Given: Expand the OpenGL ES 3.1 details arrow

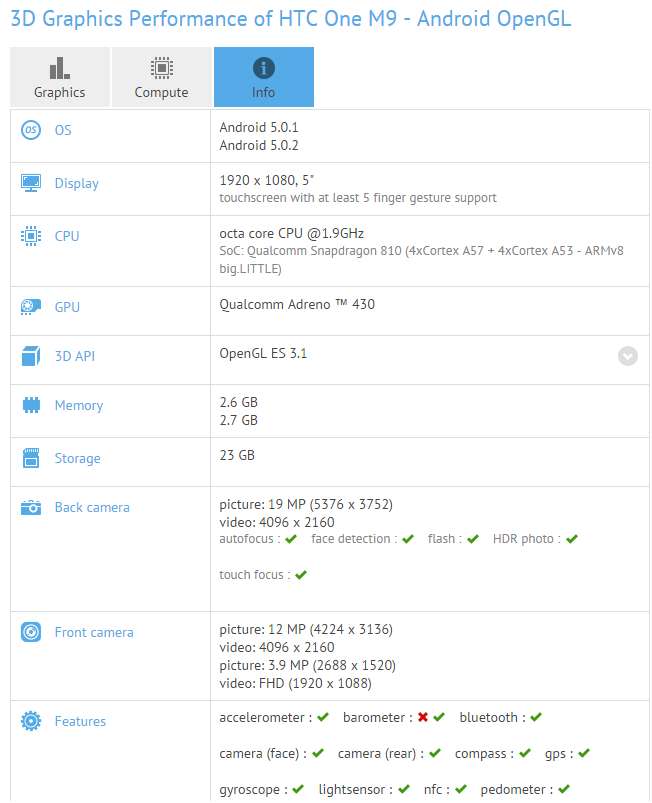Looking at the screenshot, I should click(627, 356).
